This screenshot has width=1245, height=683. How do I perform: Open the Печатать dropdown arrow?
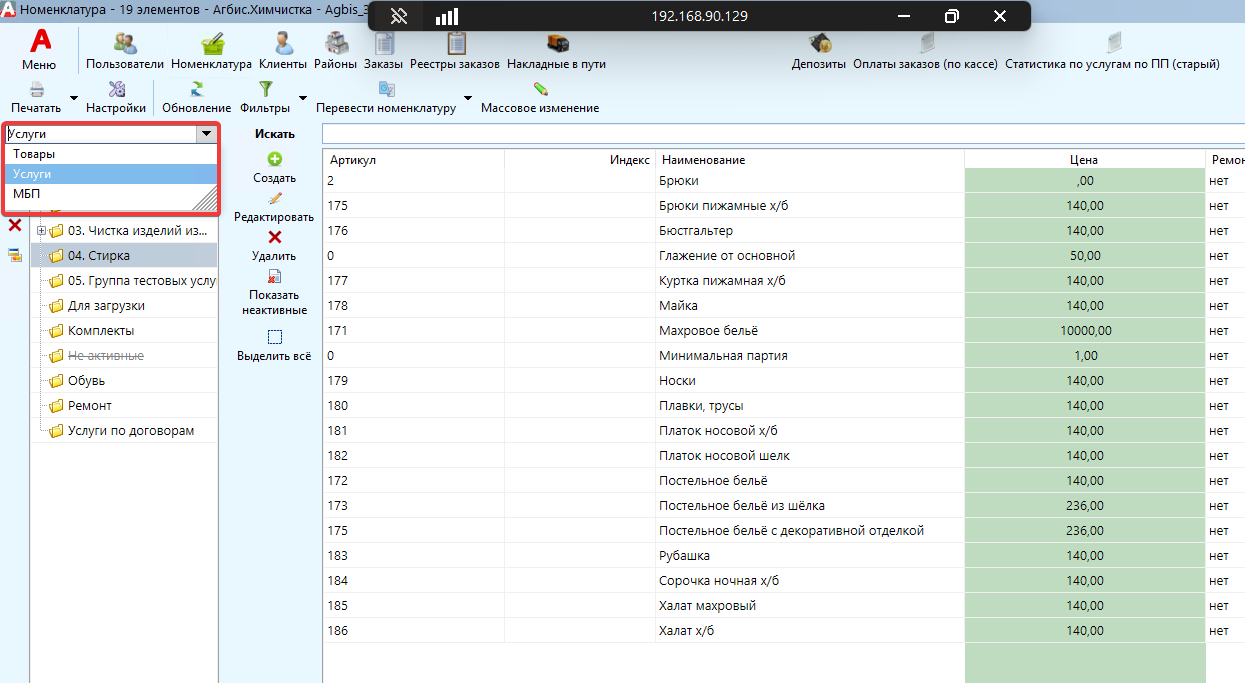[x=72, y=100]
